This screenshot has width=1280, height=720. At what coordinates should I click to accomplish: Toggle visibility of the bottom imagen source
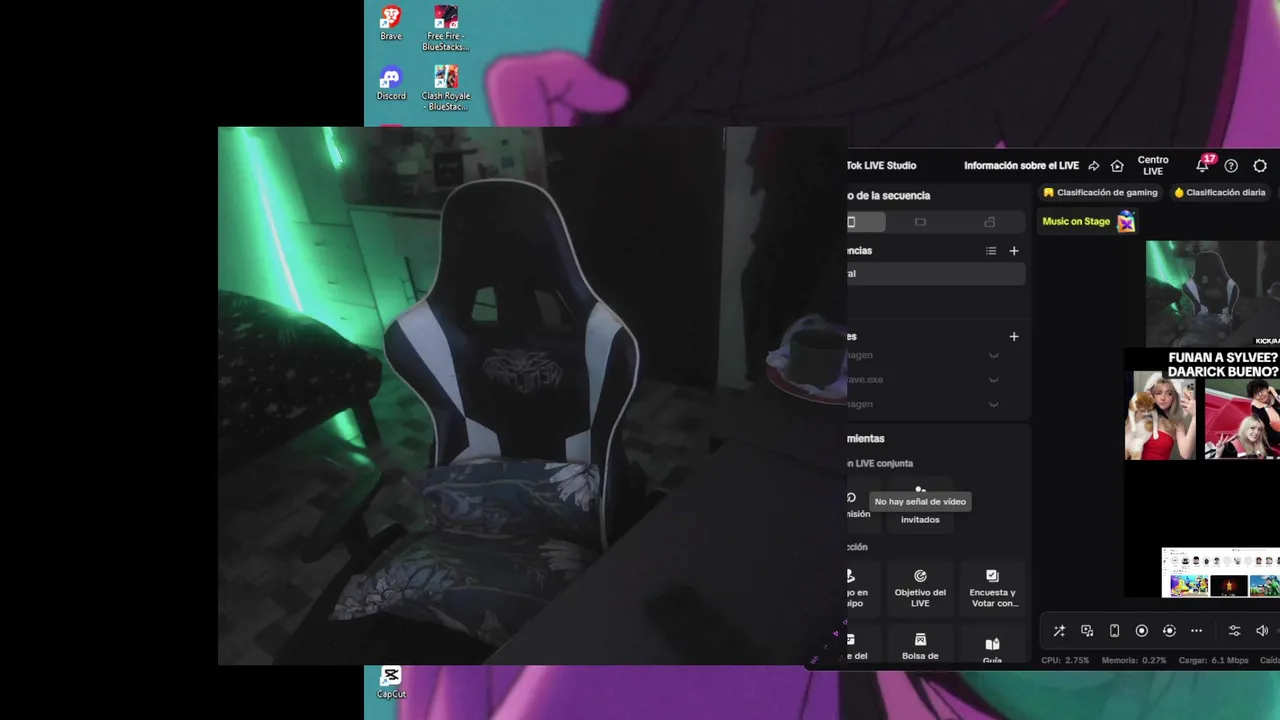pos(994,404)
